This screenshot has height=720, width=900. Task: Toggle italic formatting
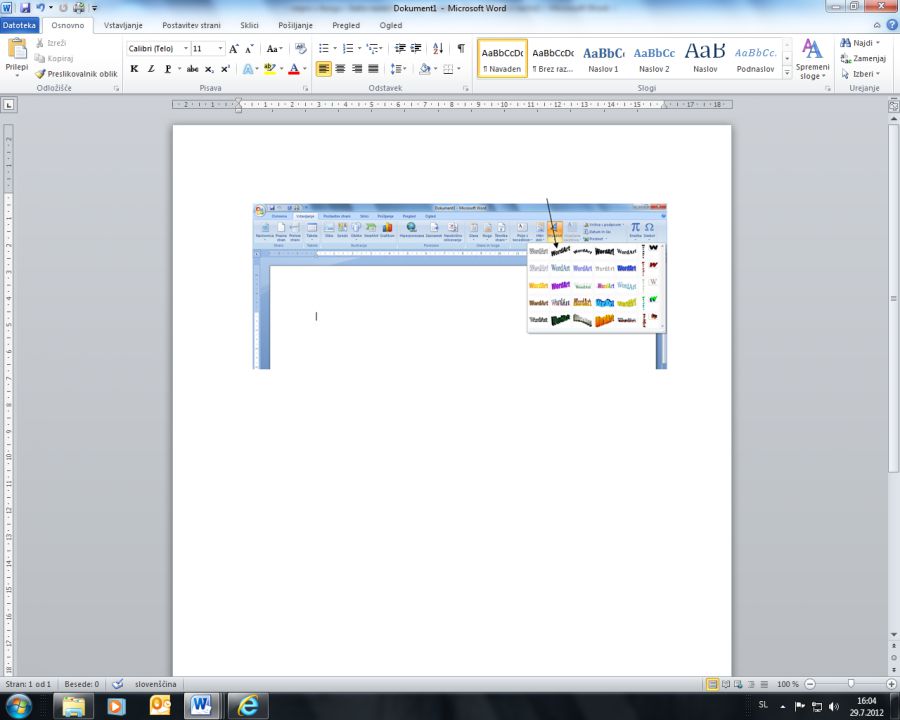(151, 69)
